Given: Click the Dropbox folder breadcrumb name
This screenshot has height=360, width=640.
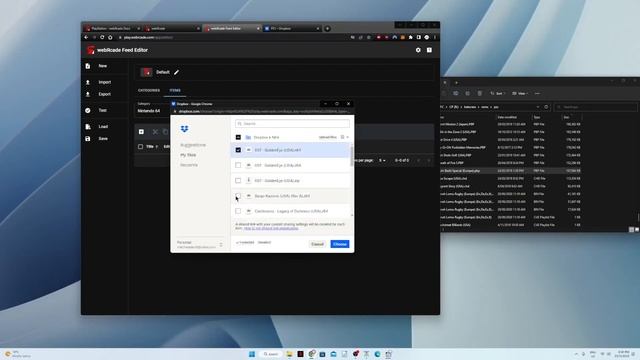Looking at the screenshot, I should tap(267, 138).
